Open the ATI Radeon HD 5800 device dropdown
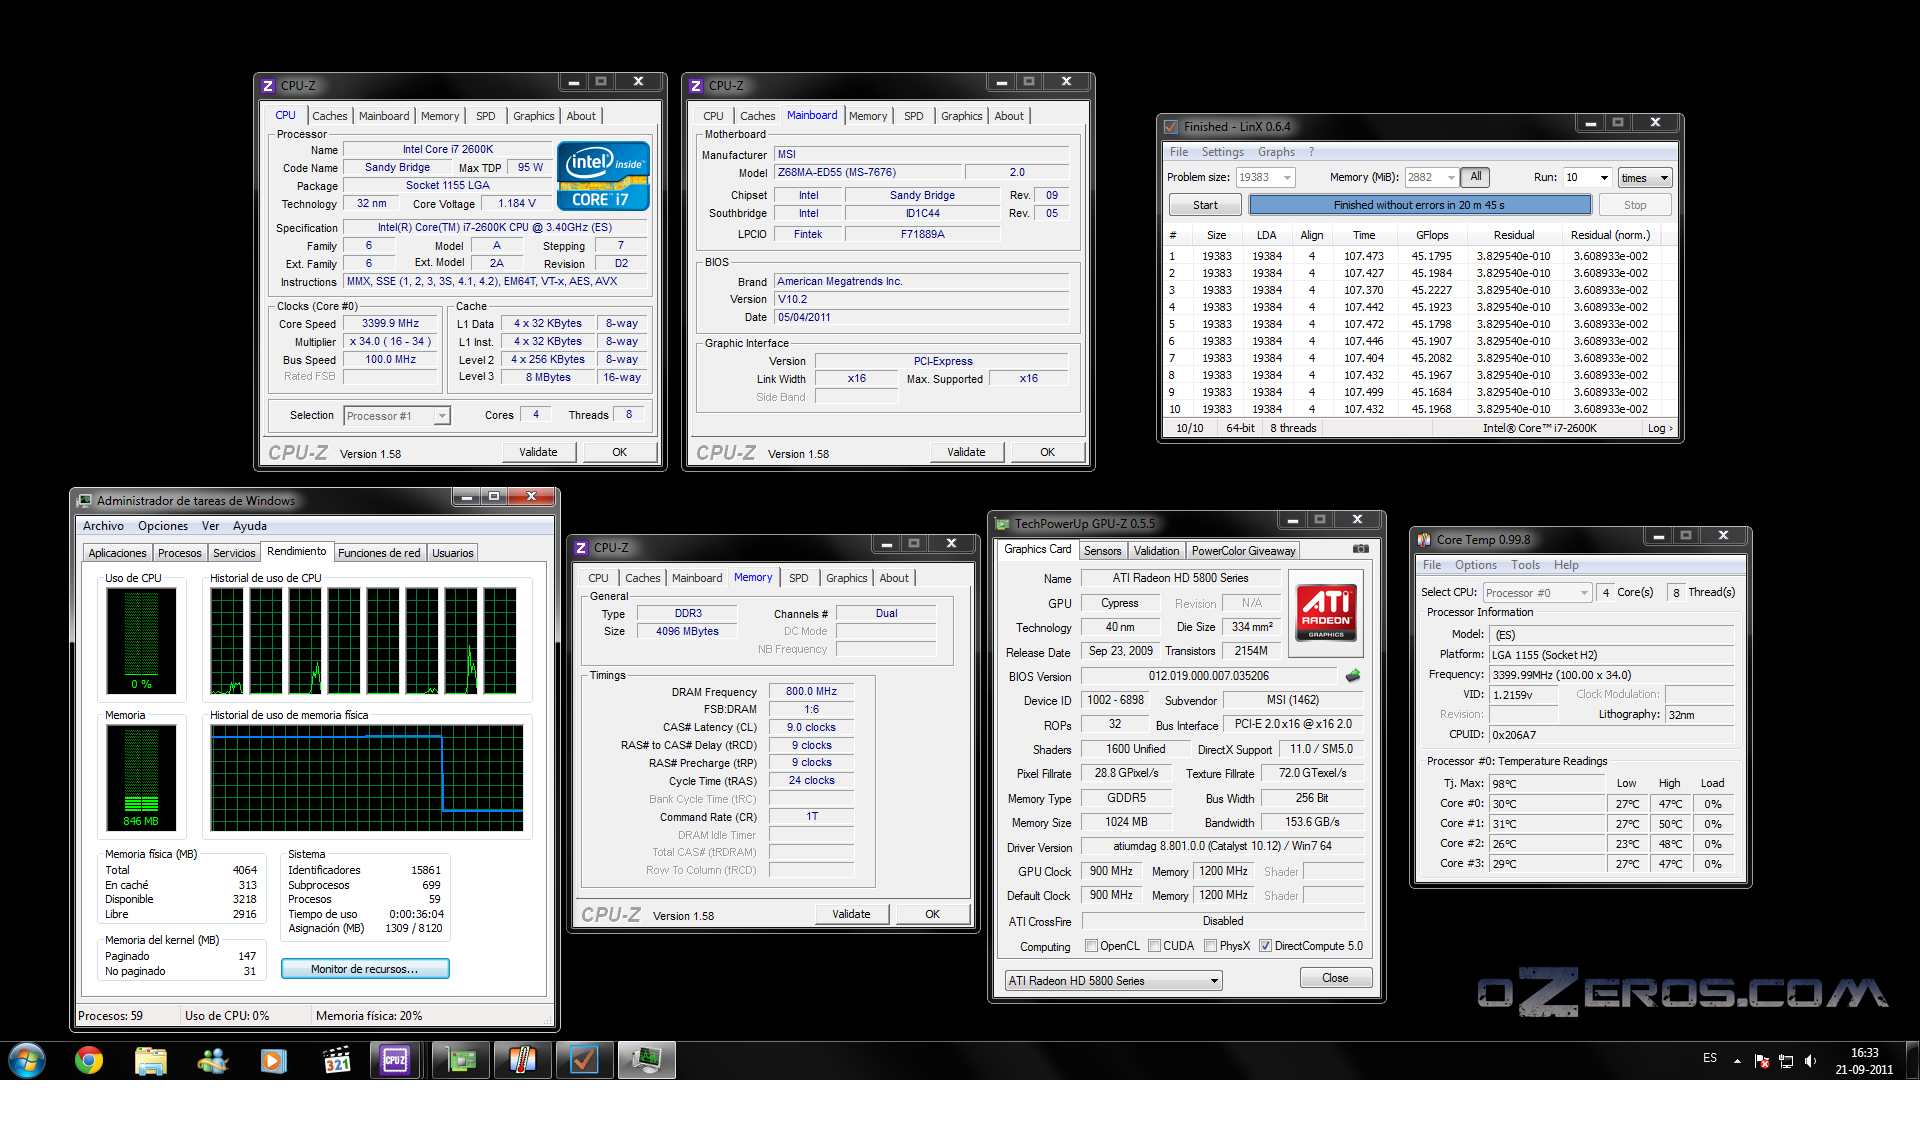The image size is (1920, 1143). [1113, 981]
